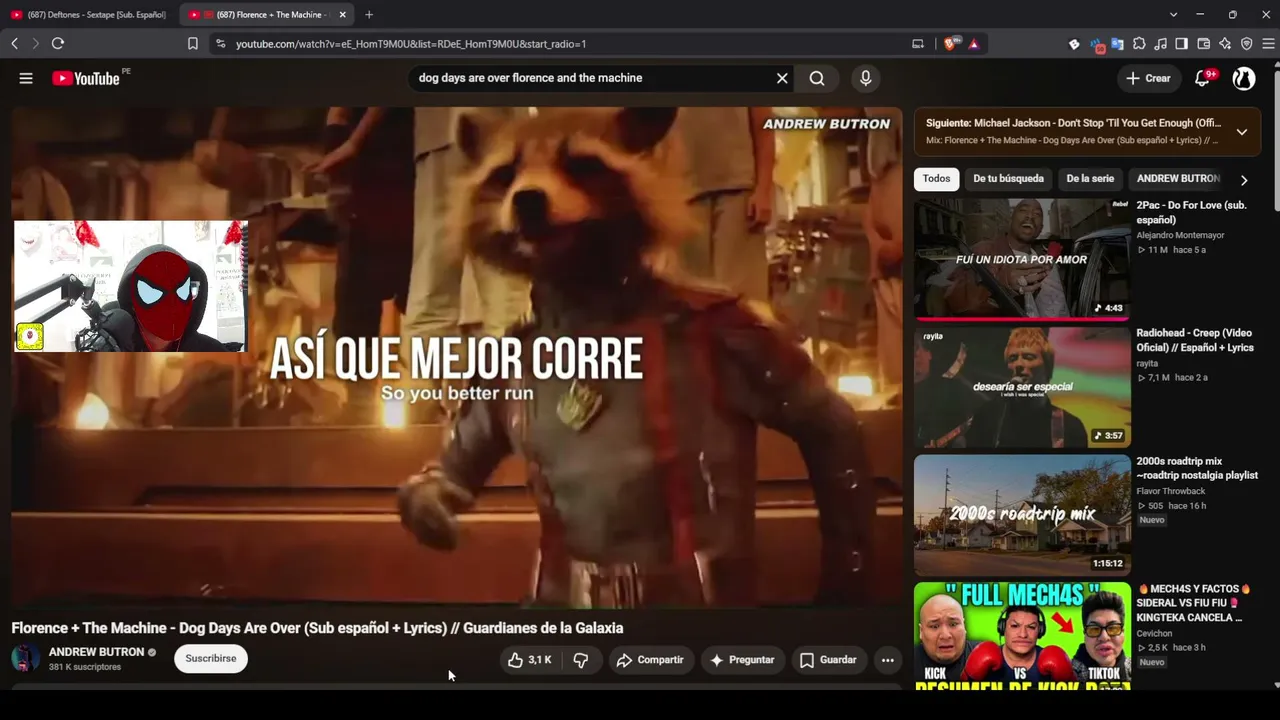Show more filter chips with right arrow
Image resolution: width=1280 pixels, height=720 pixels.
click(x=1244, y=180)
